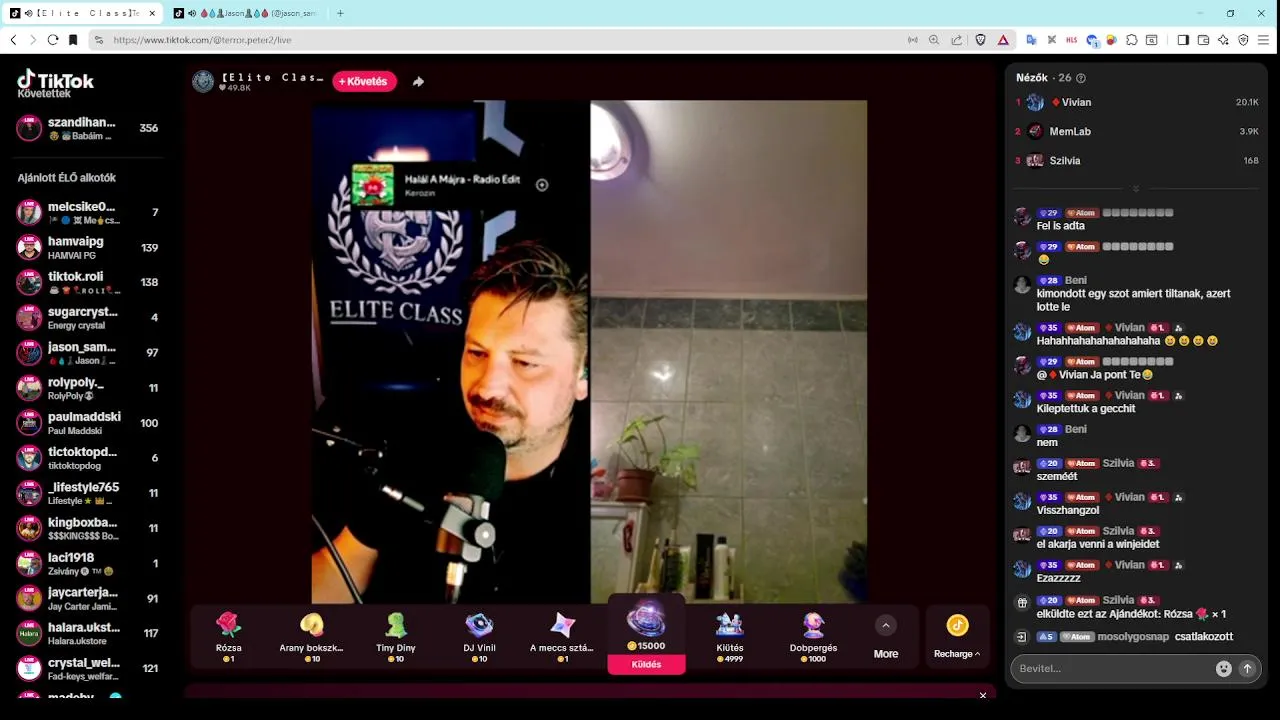
Task: Open the browser hamburger main menu
Action: pos(1264,40)
